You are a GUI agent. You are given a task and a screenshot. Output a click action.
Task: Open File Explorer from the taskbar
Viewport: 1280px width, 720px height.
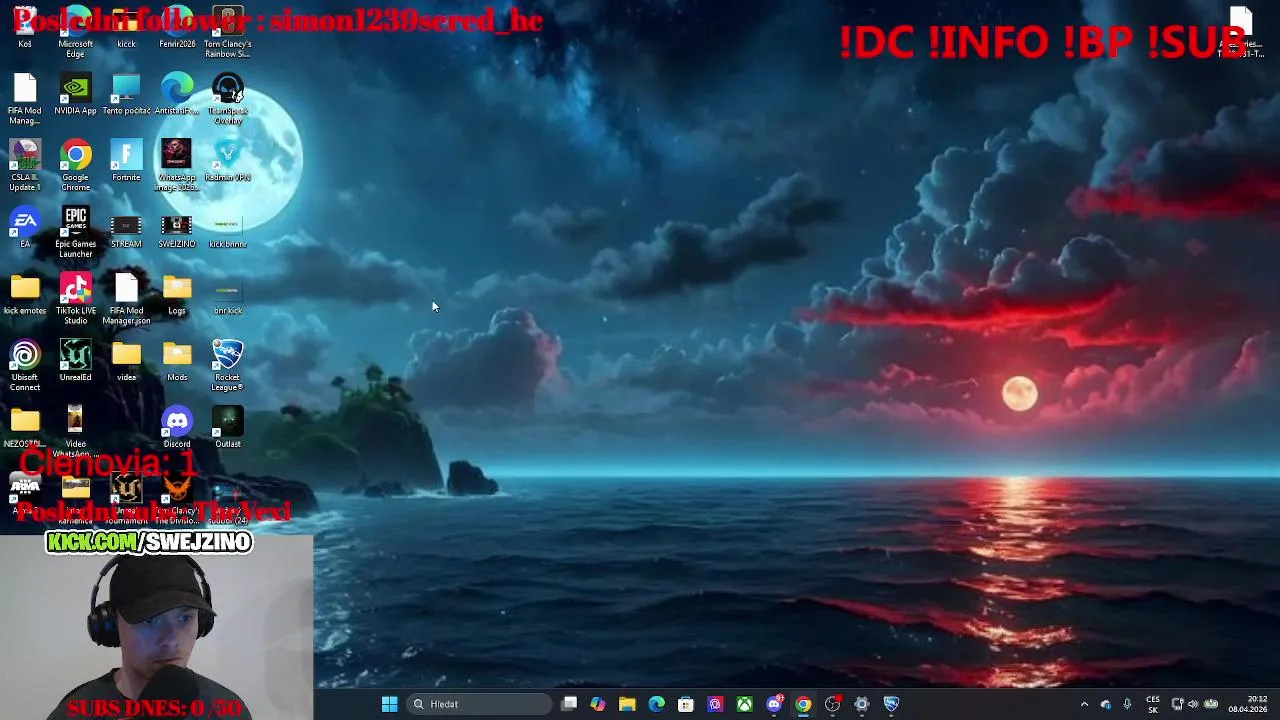pos(627,704)
